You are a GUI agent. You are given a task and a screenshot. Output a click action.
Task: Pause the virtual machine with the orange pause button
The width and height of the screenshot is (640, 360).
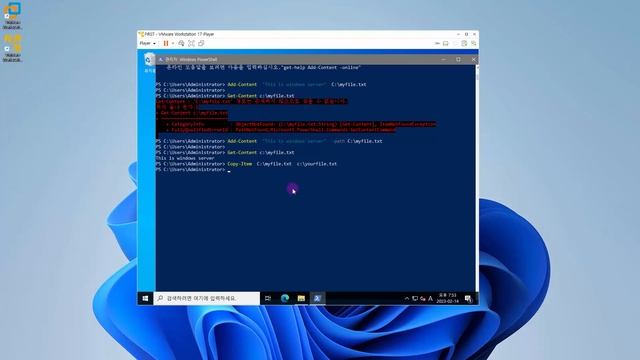pos(166,43)
